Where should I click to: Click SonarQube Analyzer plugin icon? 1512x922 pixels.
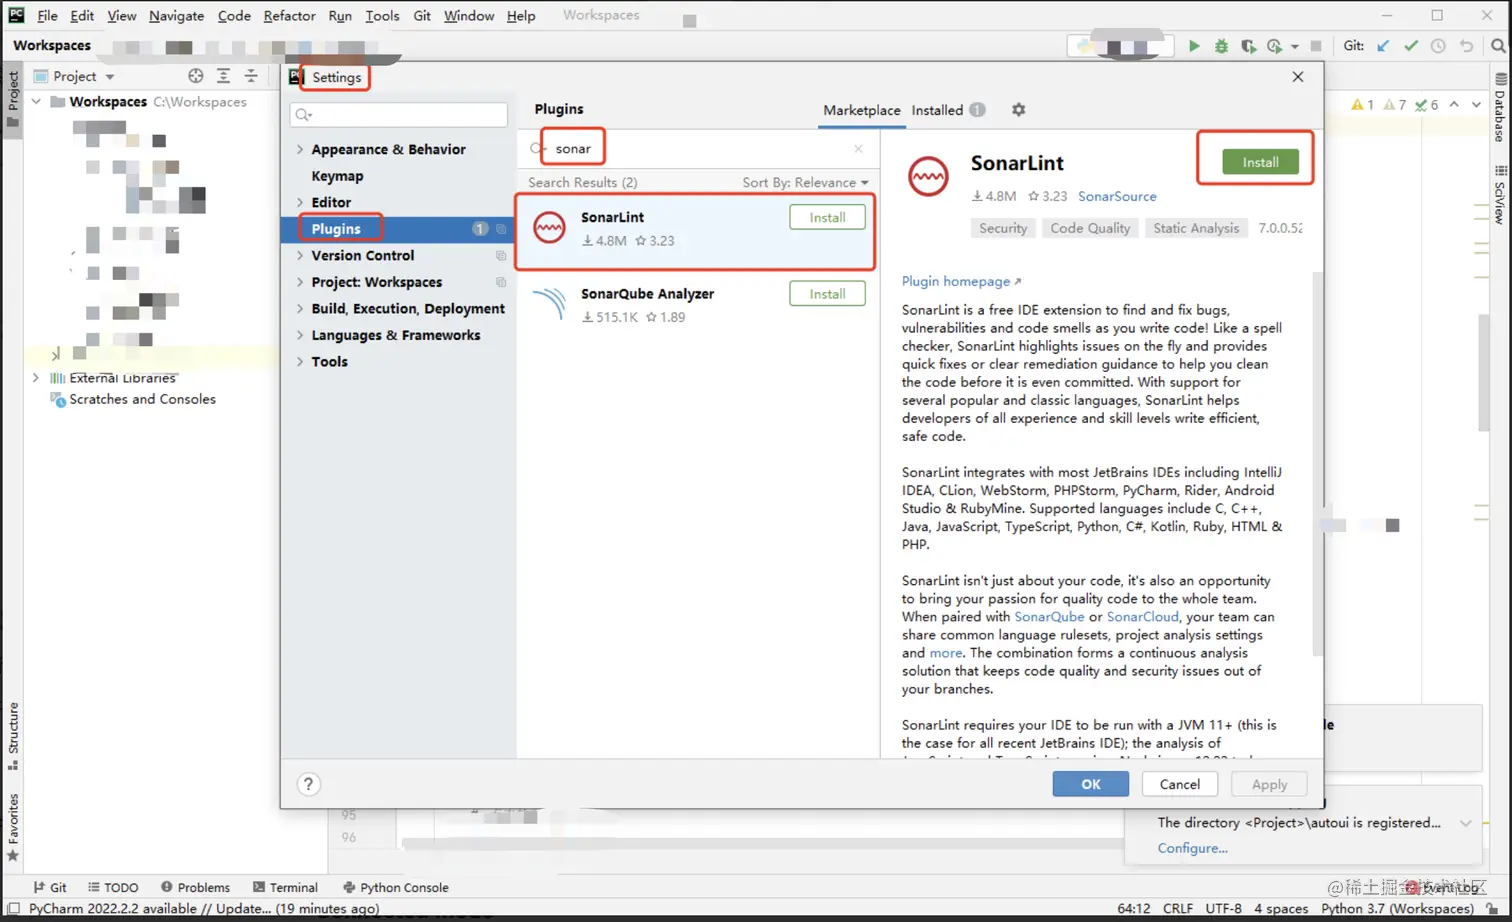click(x=549, y=304)
